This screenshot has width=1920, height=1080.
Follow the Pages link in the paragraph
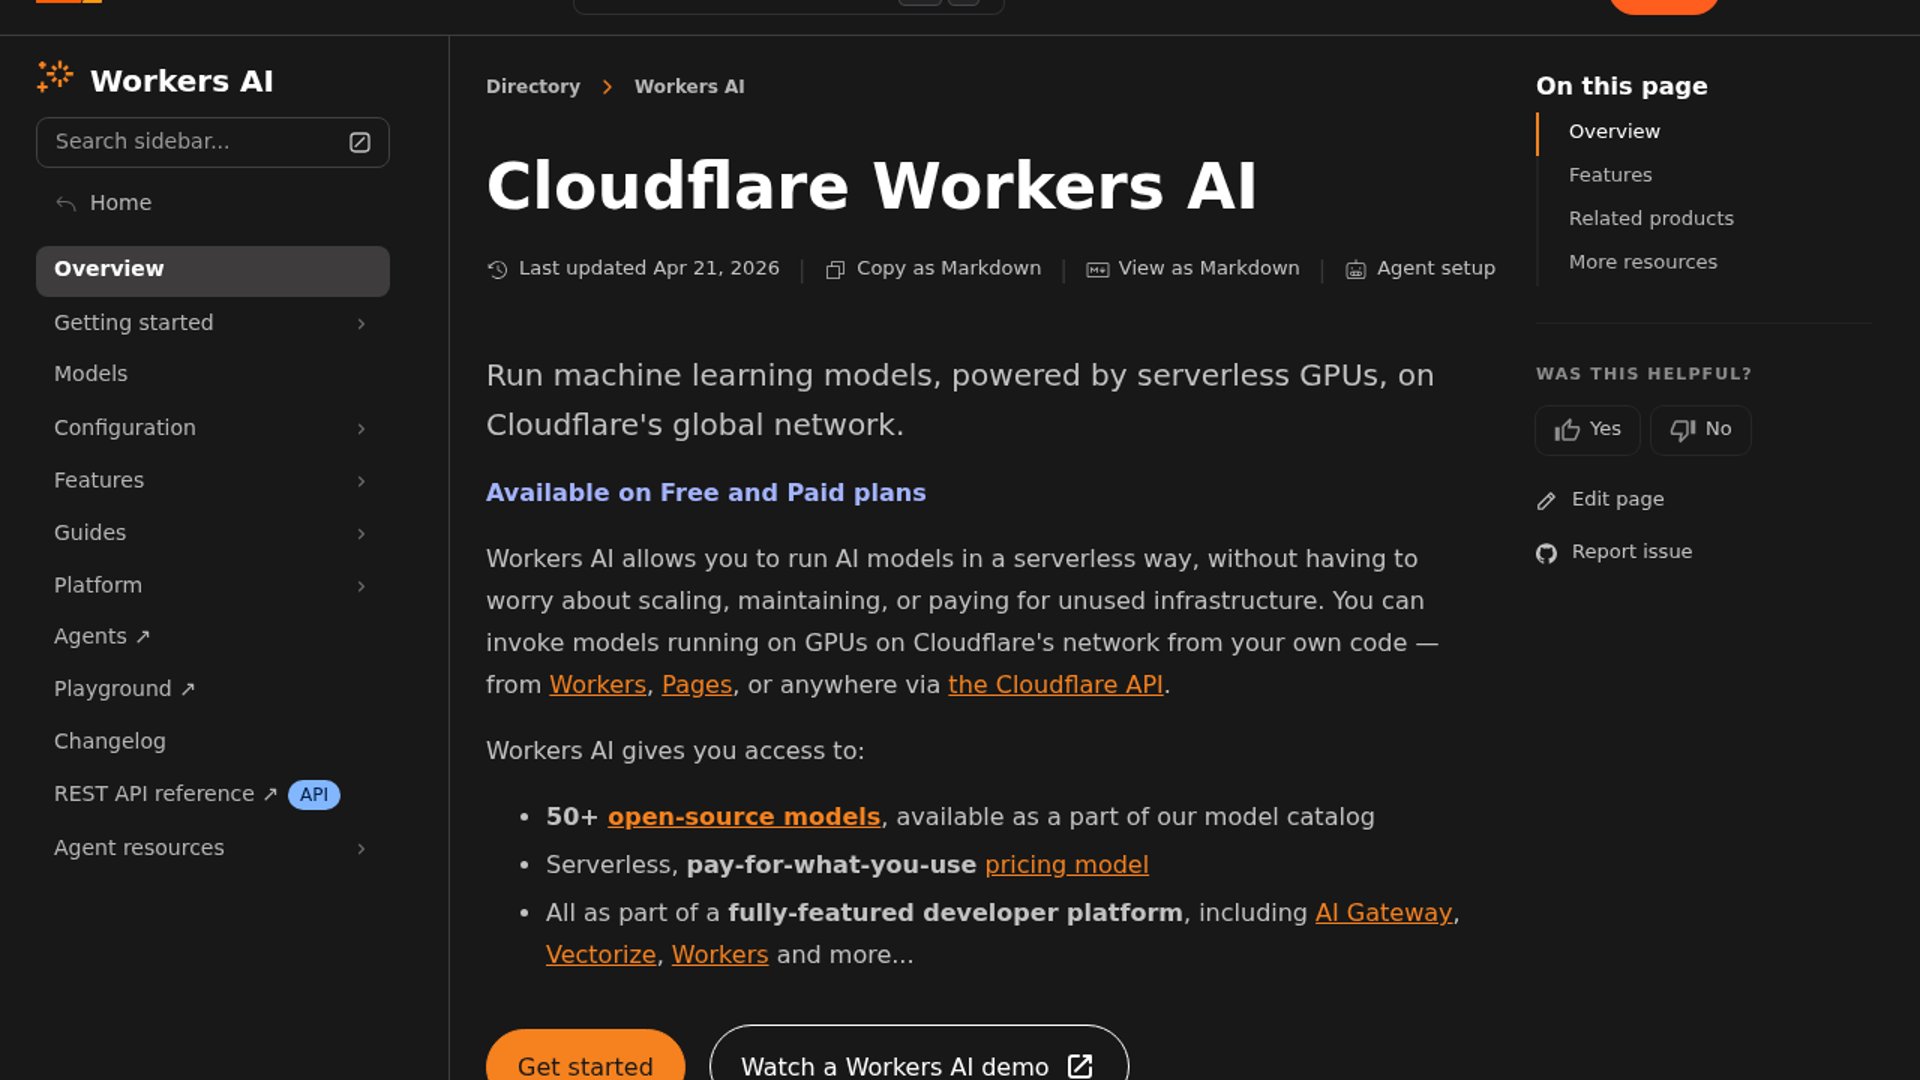coord(697,685)
